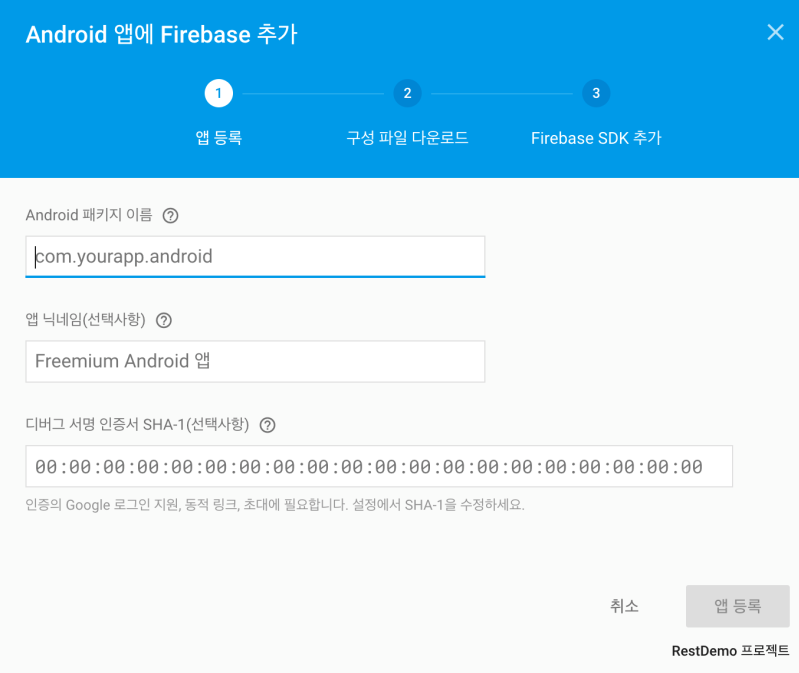
Task: Focus the Android package name field
Action: tap(255, 257)
